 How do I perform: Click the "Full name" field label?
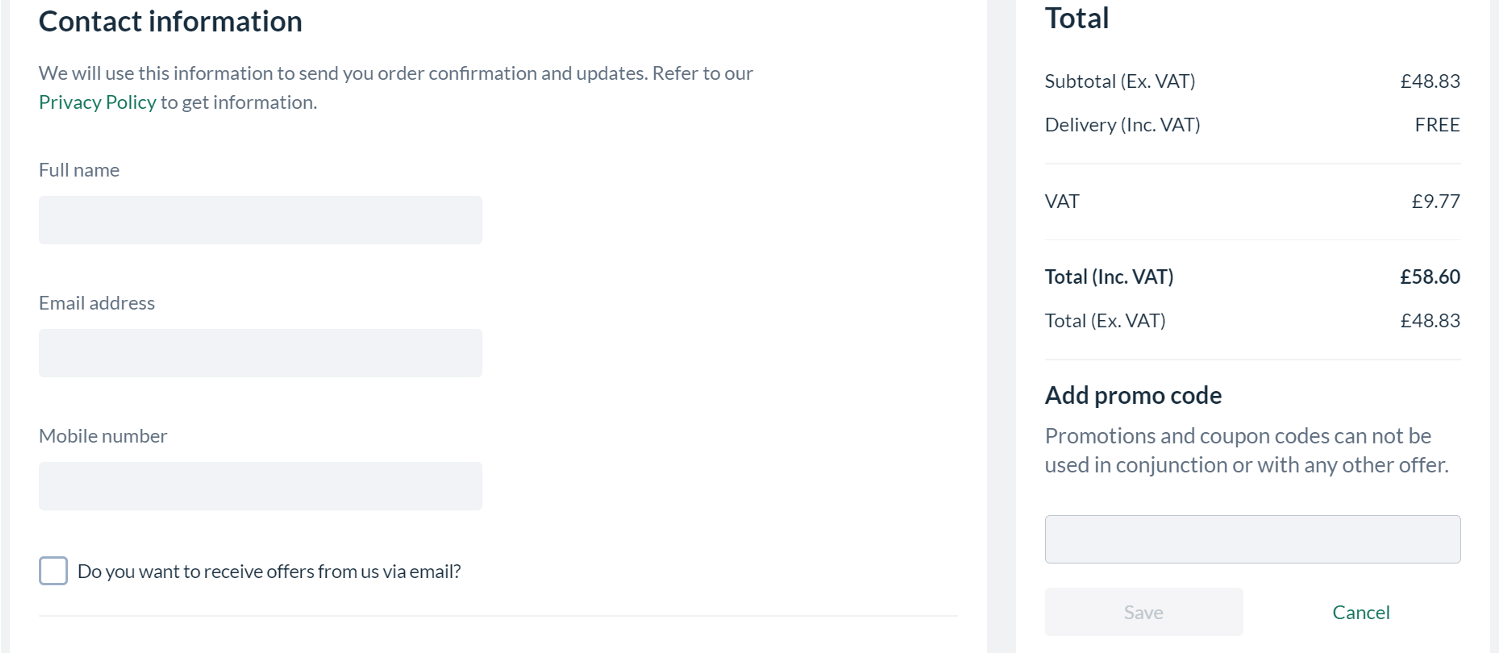pos(79,170)
